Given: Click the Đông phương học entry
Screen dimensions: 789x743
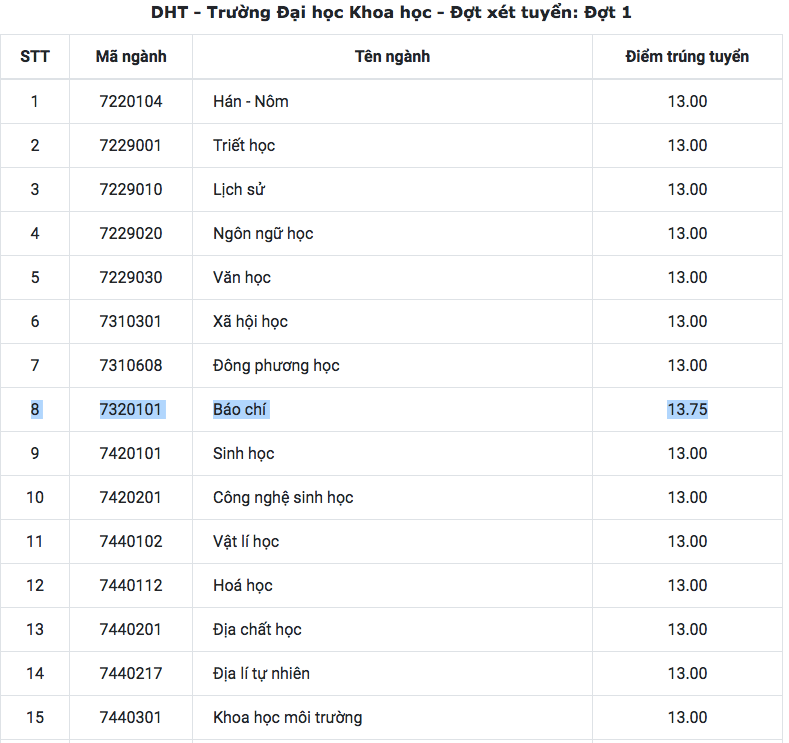Looking at the screenshot, I should point(276,365).
